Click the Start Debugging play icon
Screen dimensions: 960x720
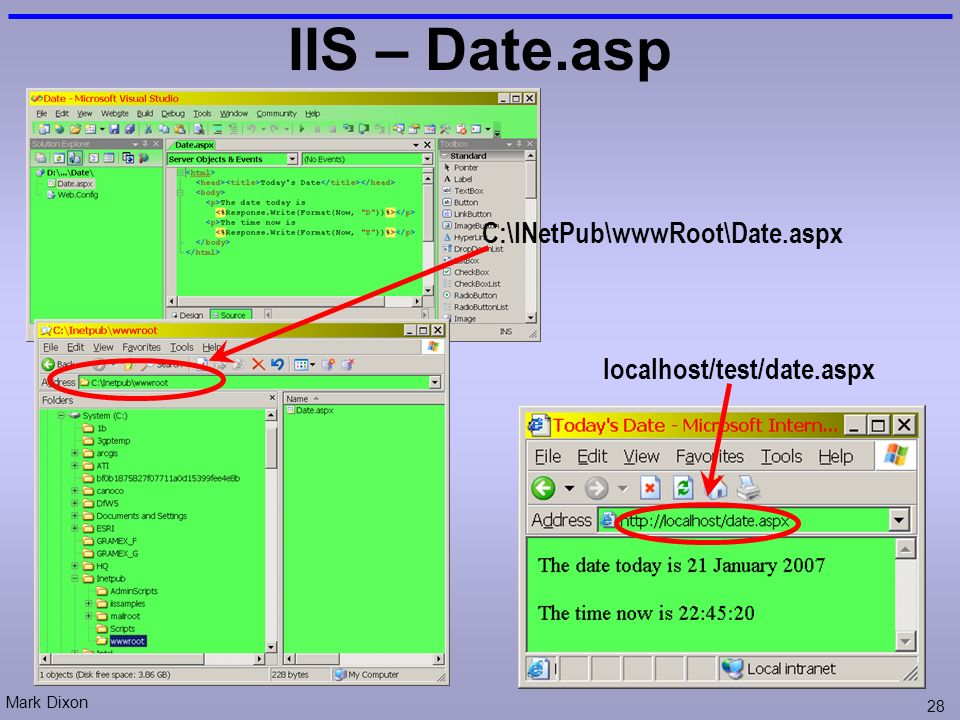(x=301, y=129)
